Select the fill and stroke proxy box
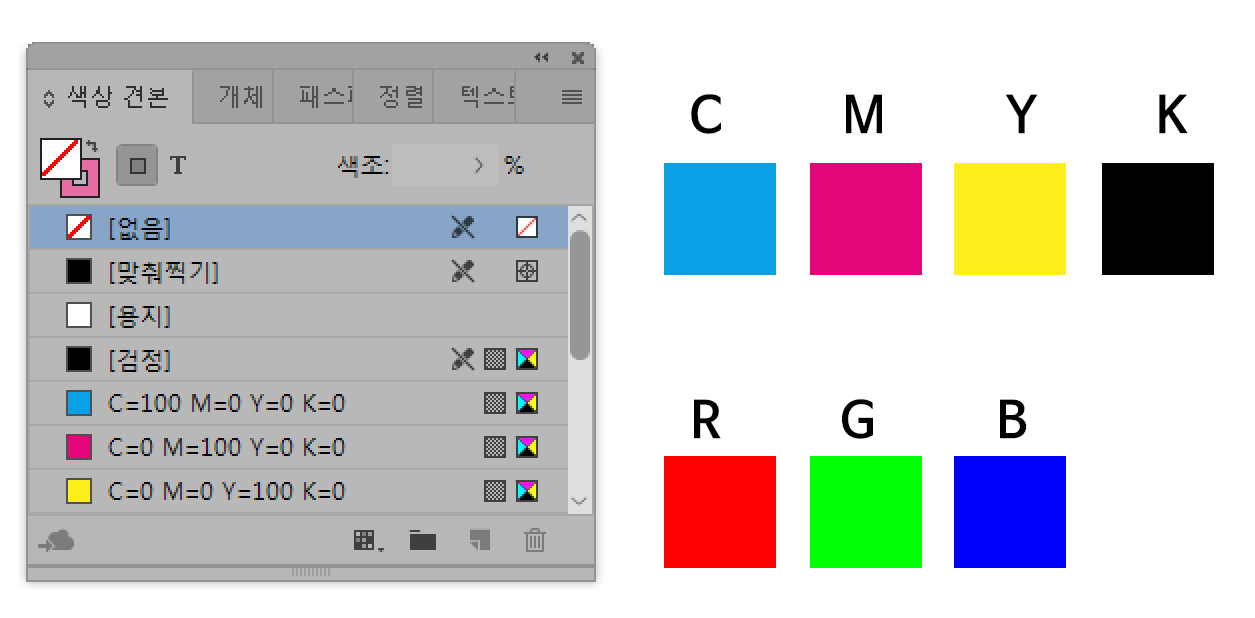Image resolution: width=1255 pixels, height=618 pixels. pyautogui.click(x=68, y=166)
